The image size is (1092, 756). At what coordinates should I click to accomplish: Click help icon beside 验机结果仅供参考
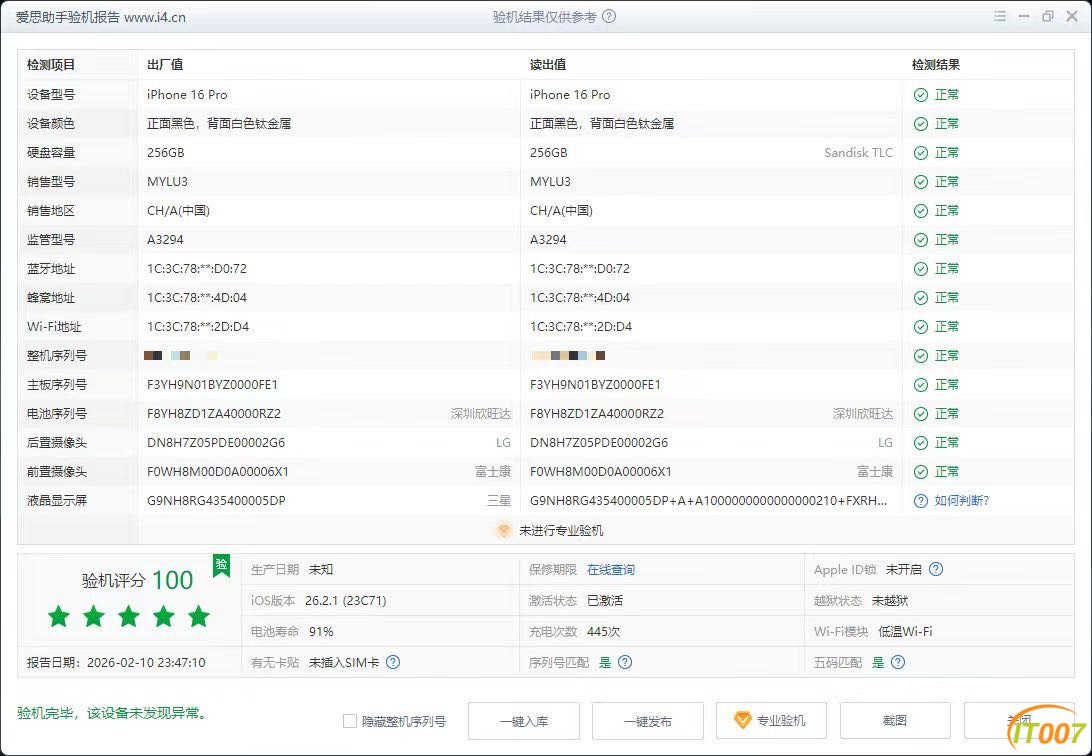(609, 17)
